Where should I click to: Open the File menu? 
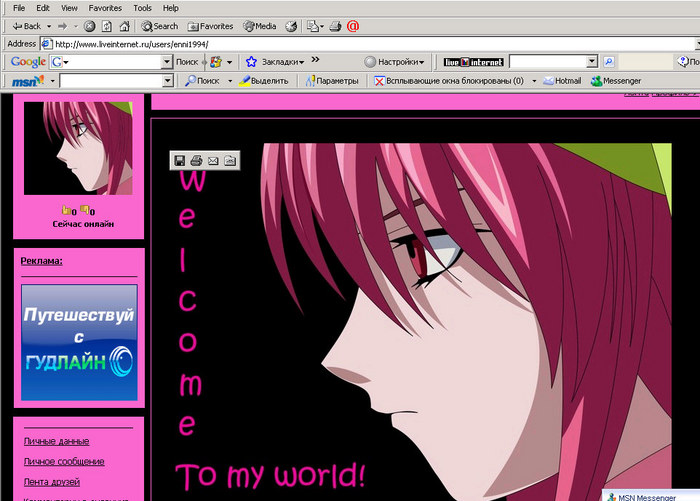pos(19,8)
